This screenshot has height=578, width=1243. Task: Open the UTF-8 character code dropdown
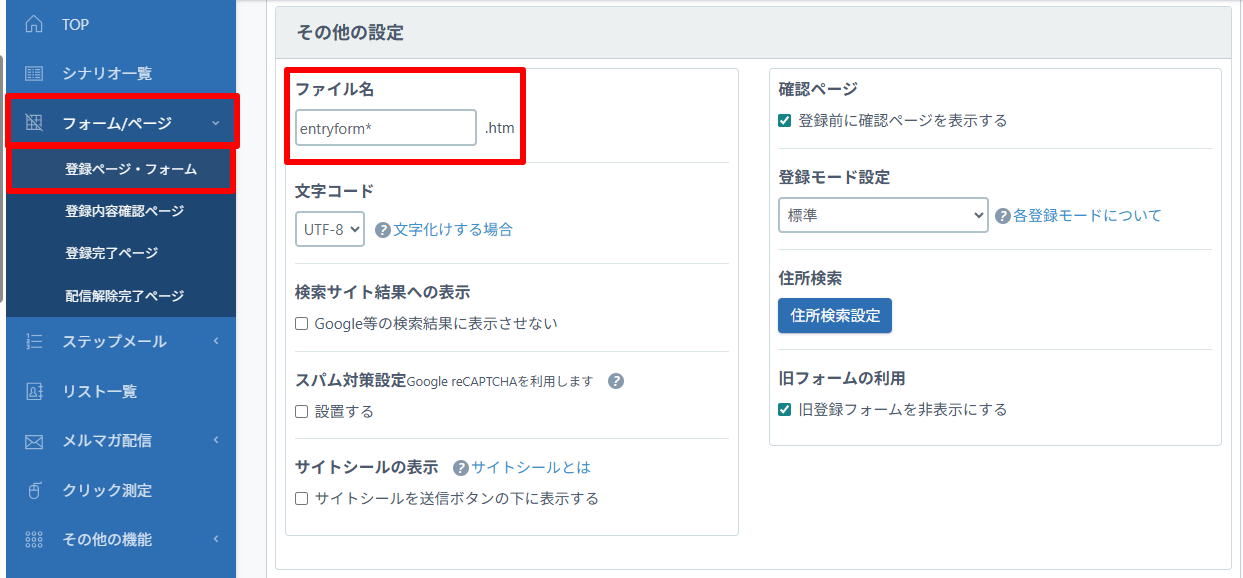click(x=330, y=229)
